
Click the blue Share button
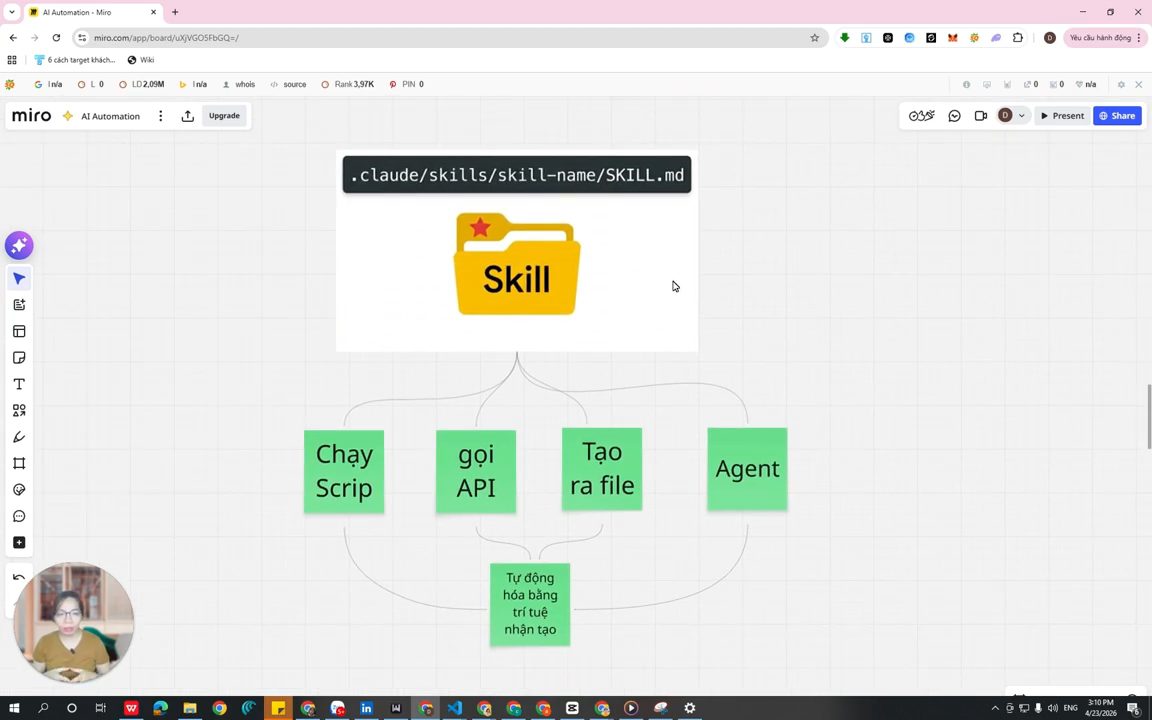1117,116
